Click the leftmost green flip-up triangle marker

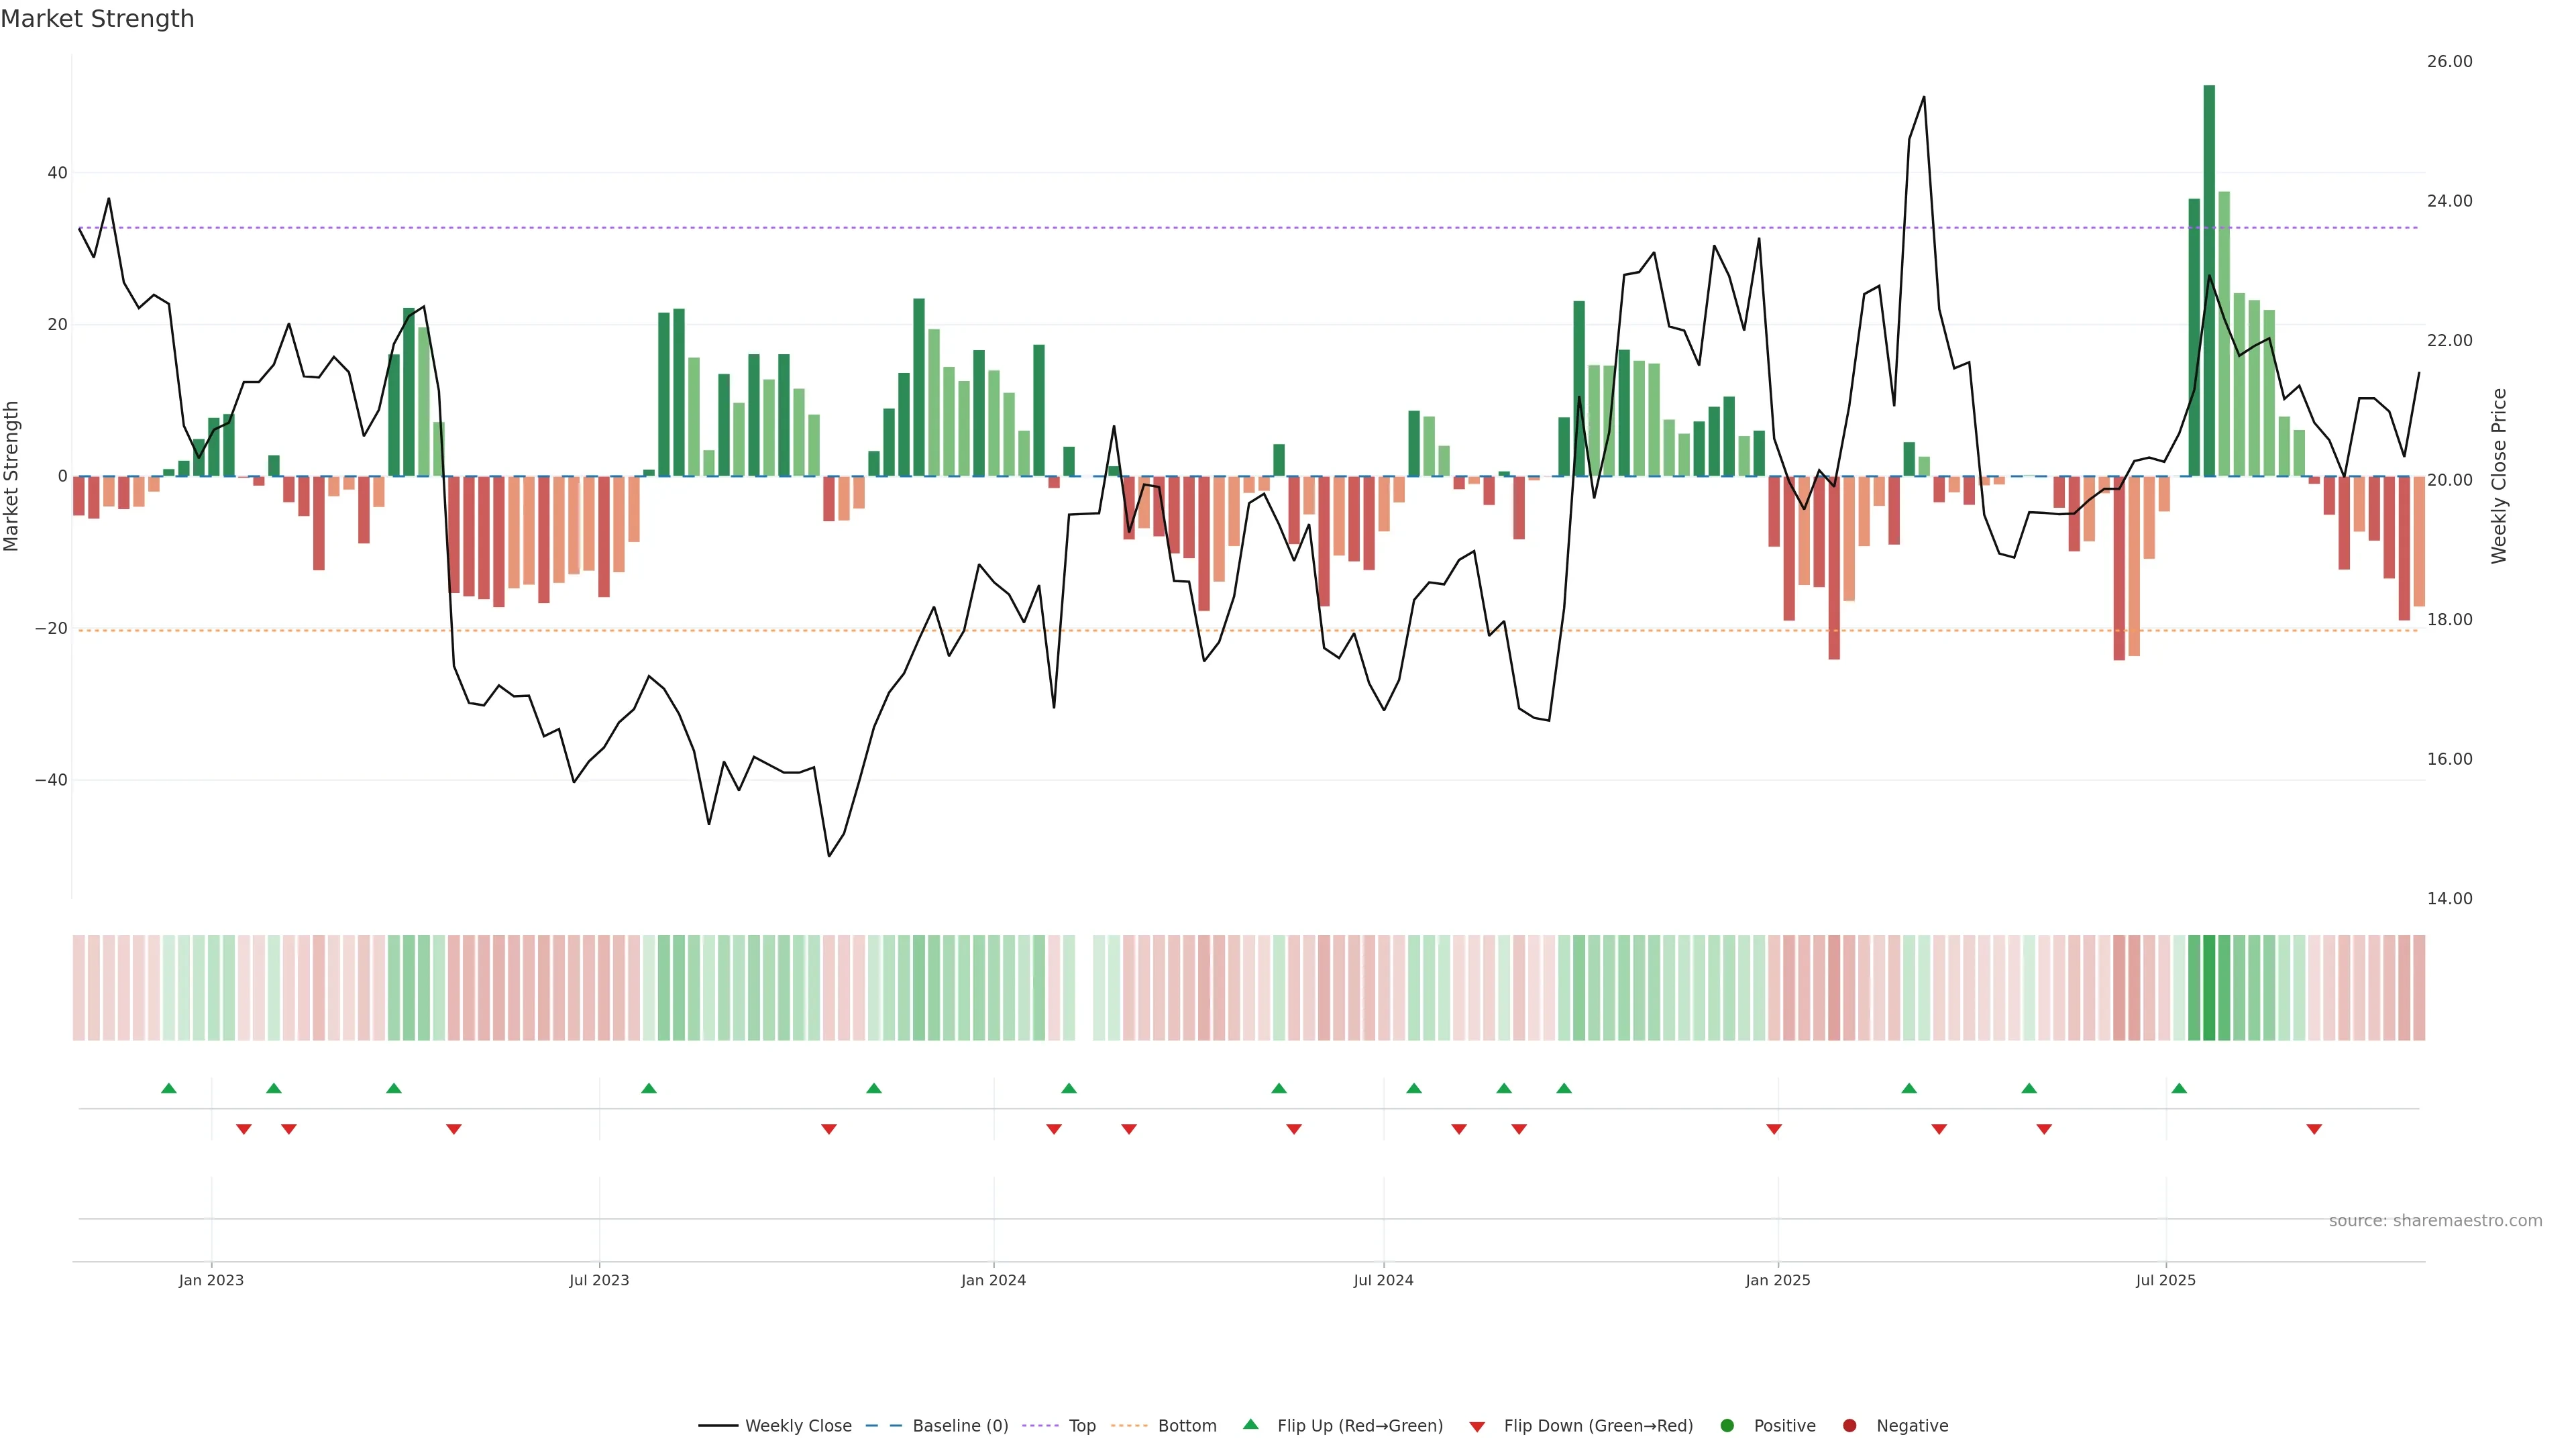[x=169, y=1088]
